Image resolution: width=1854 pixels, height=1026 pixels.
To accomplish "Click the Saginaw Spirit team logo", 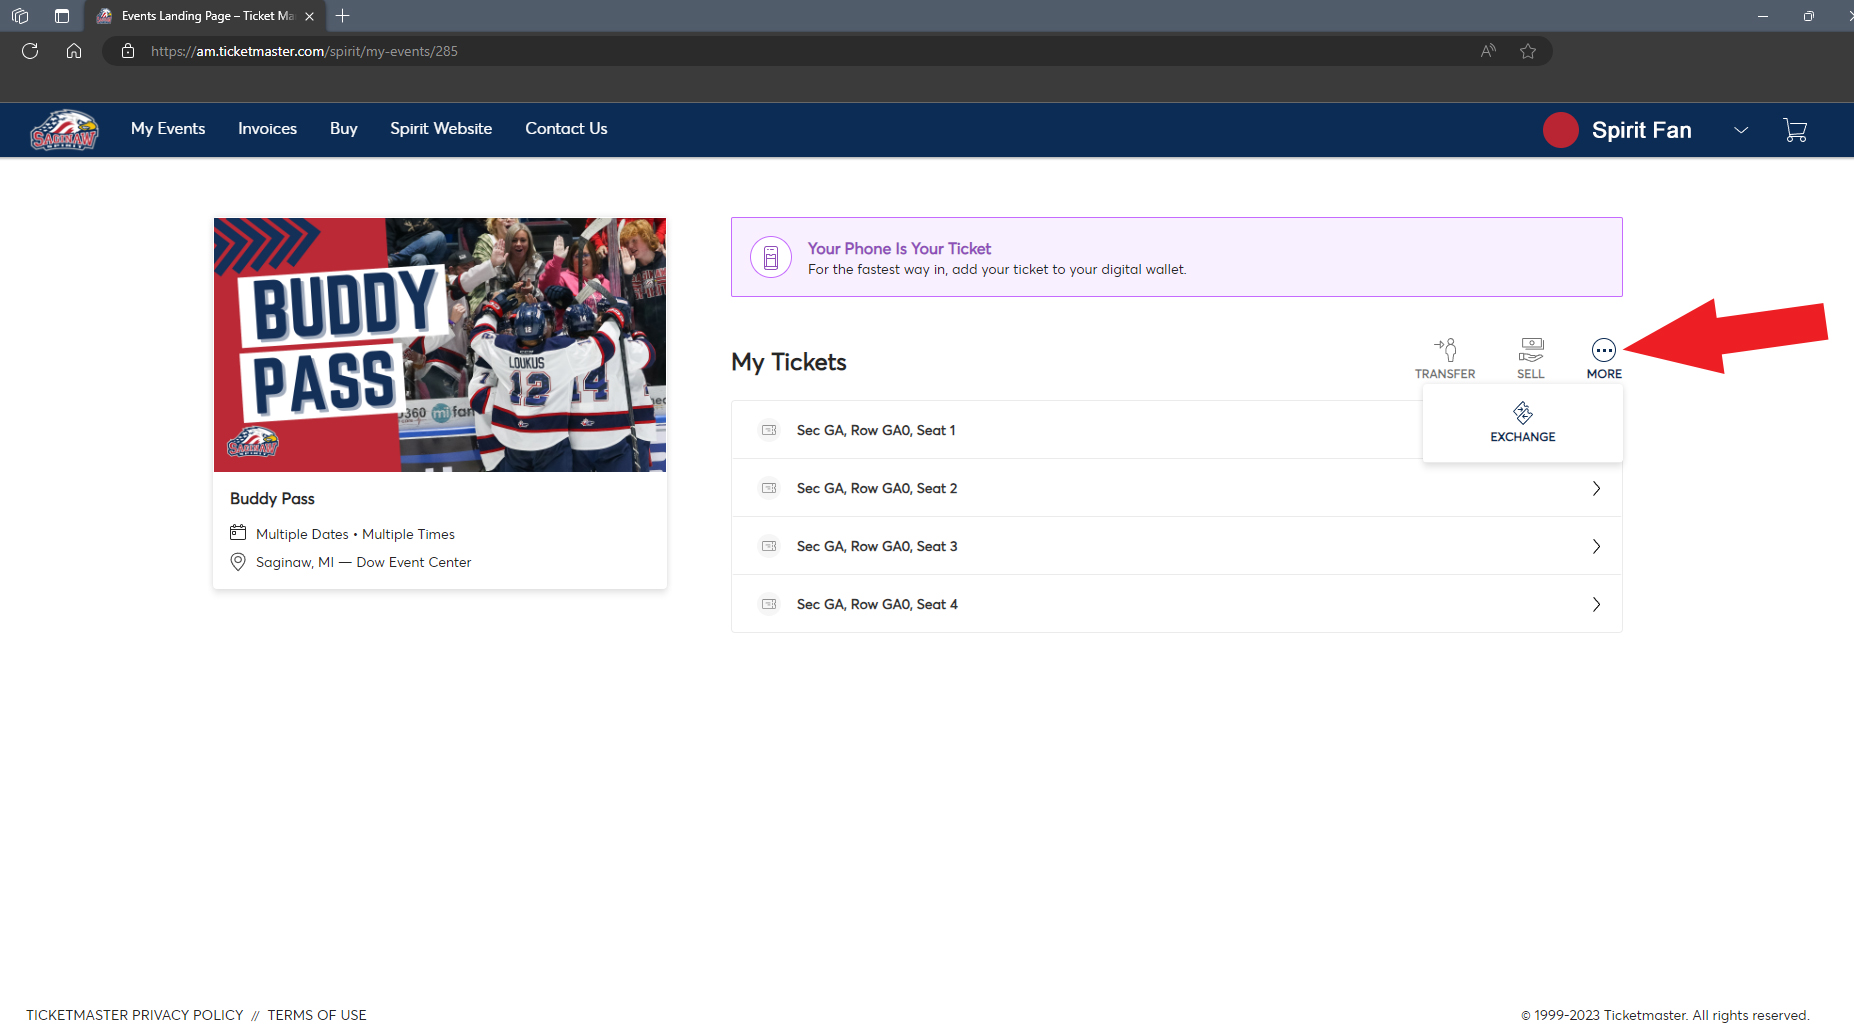I will [64, 129].
